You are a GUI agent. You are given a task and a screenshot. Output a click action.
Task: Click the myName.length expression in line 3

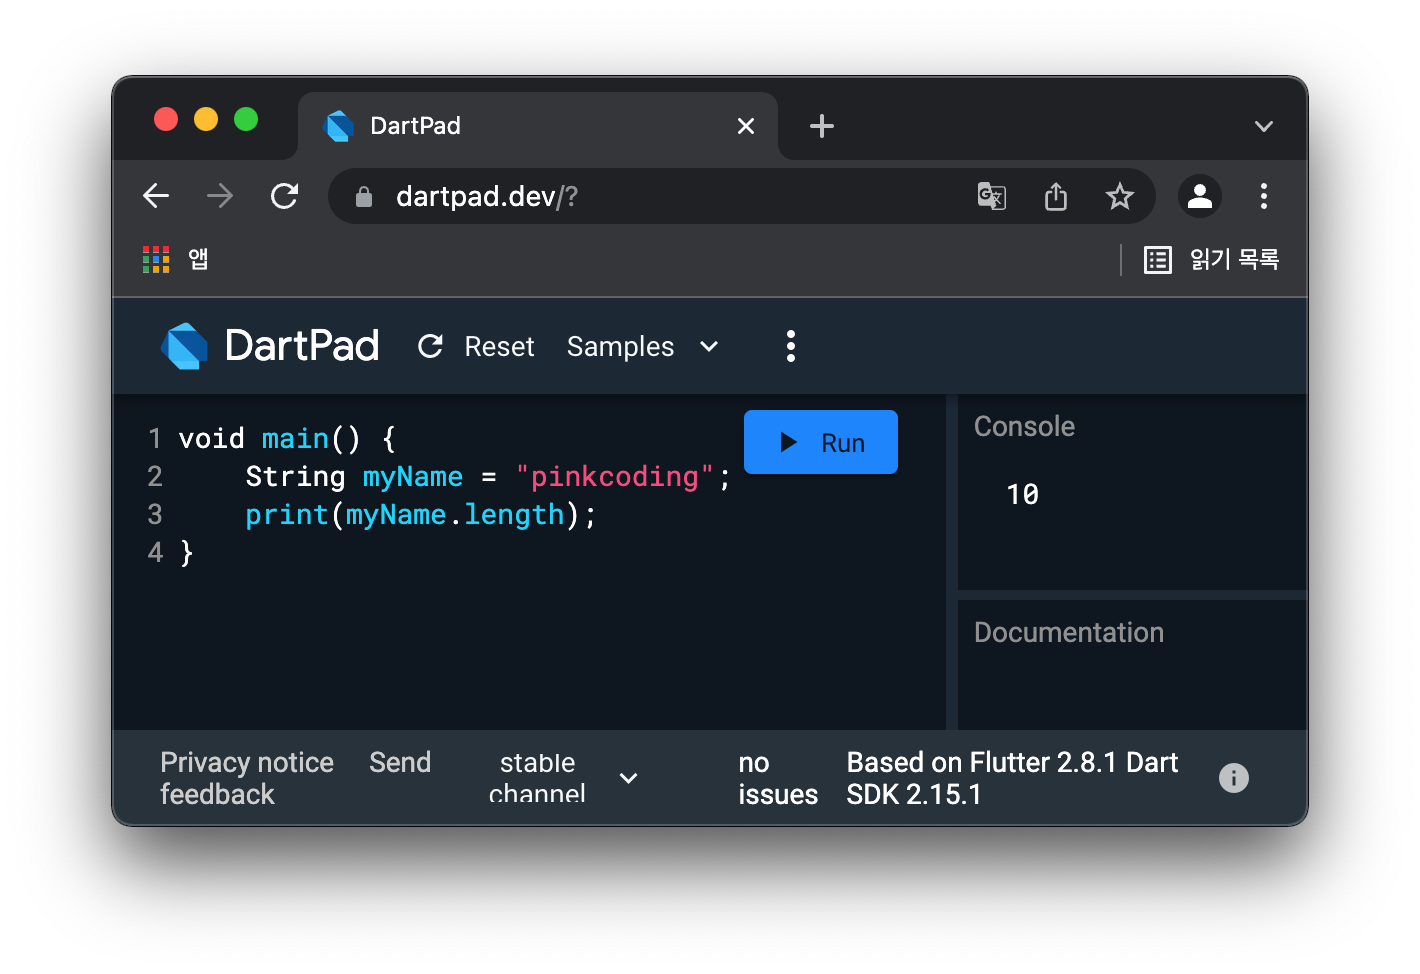(455, 515)
